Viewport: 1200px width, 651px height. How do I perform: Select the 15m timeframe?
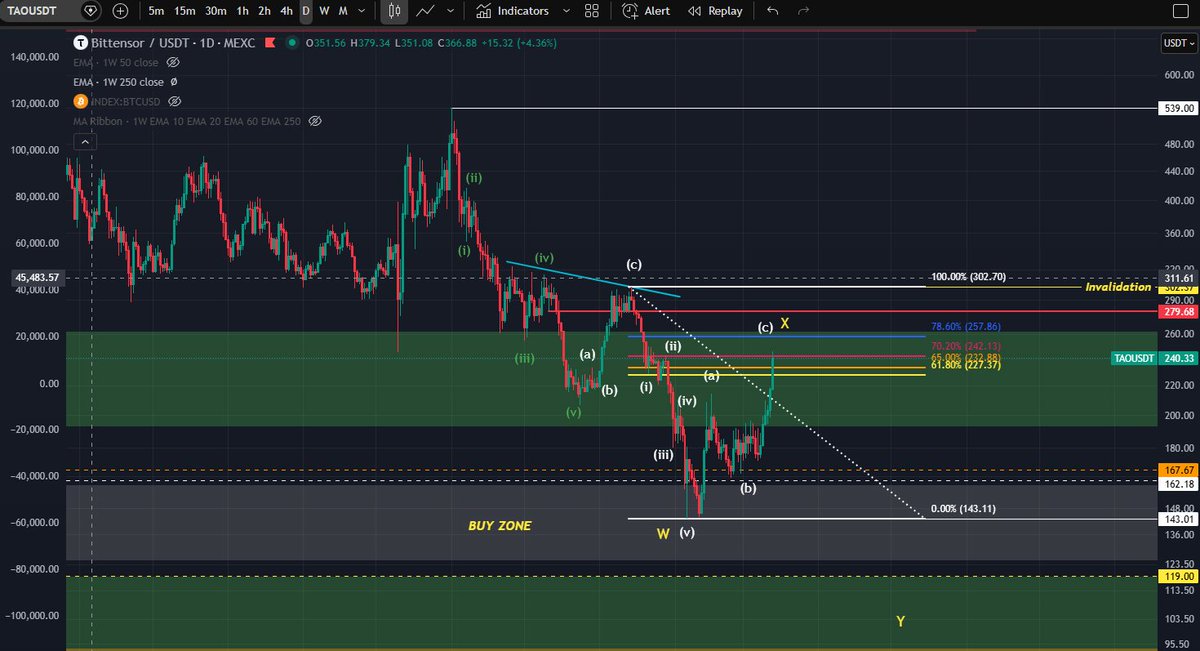(184, 11)
